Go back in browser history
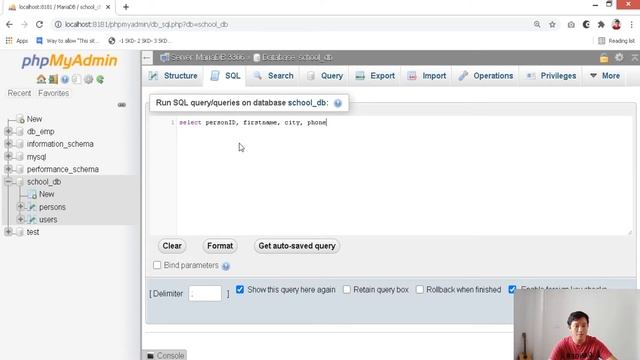Screen dimensions: 640x360 point(9,24)
